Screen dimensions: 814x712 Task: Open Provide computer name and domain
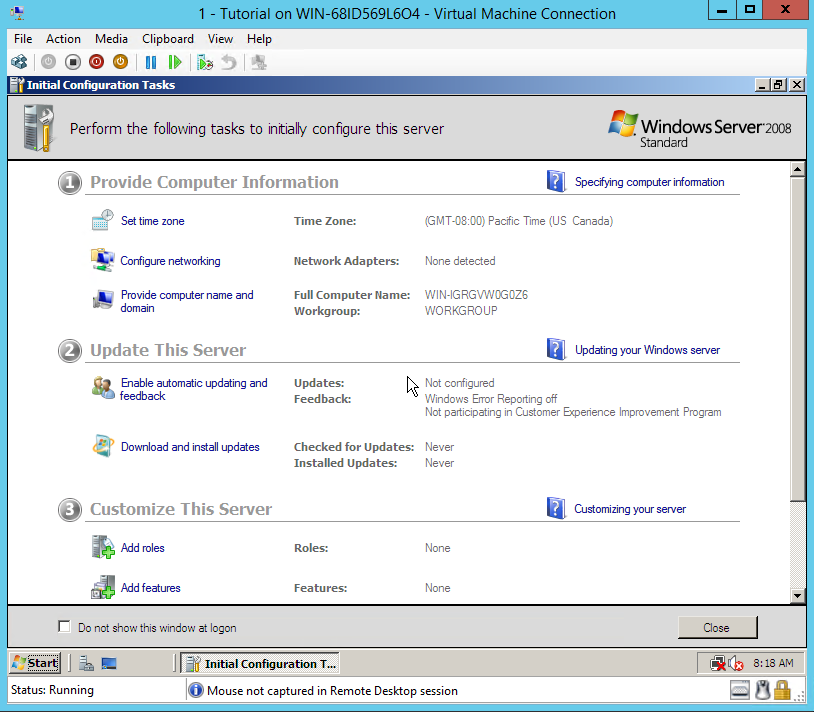coord(187,302)
